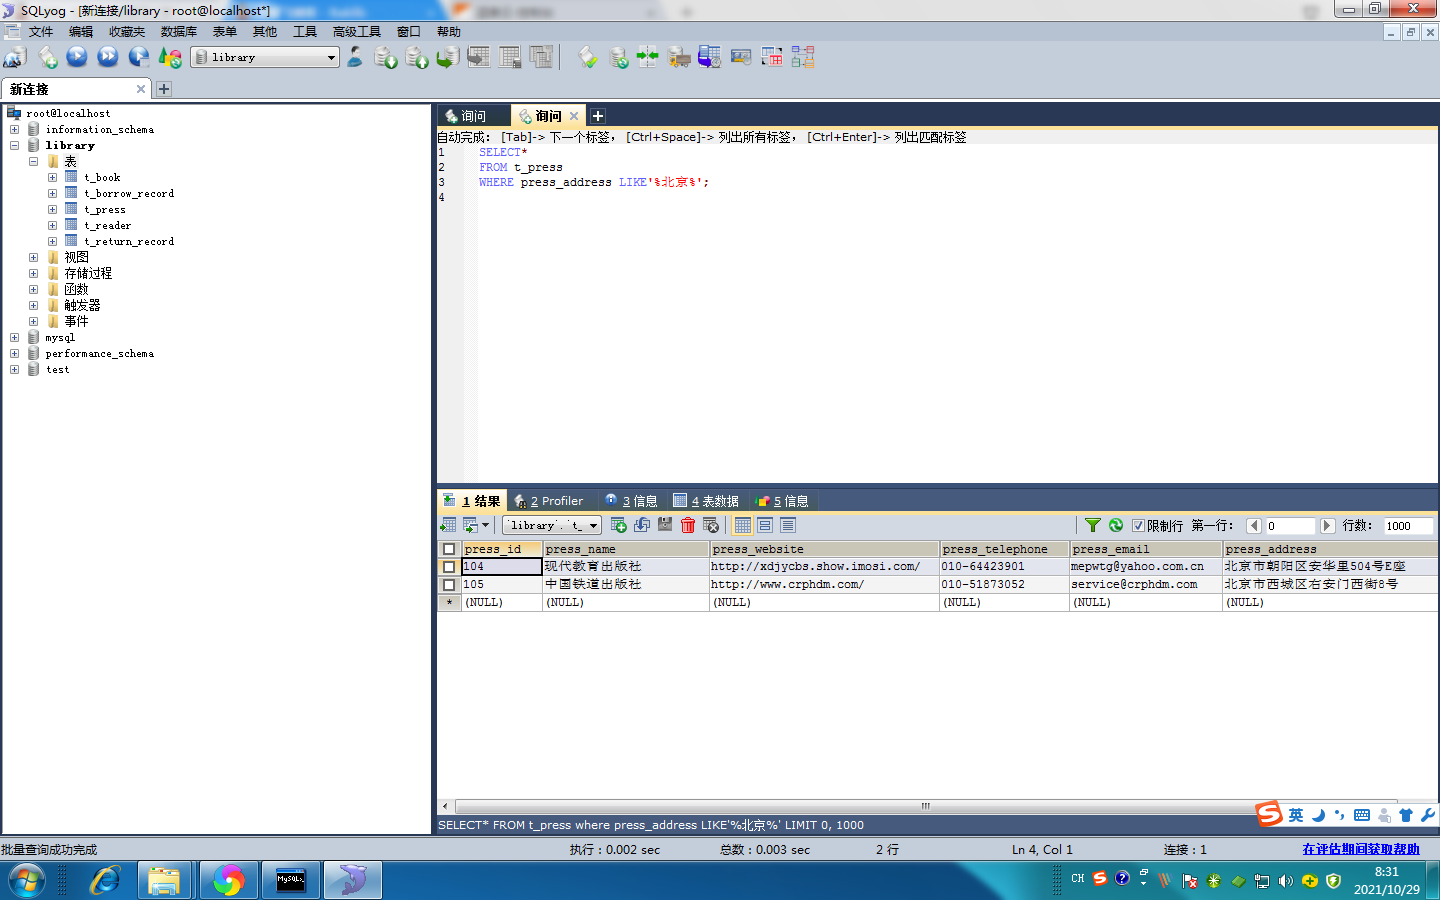Expand the mysql database node
This screenshot has width=1440, height=900.
tap(14, 338)
